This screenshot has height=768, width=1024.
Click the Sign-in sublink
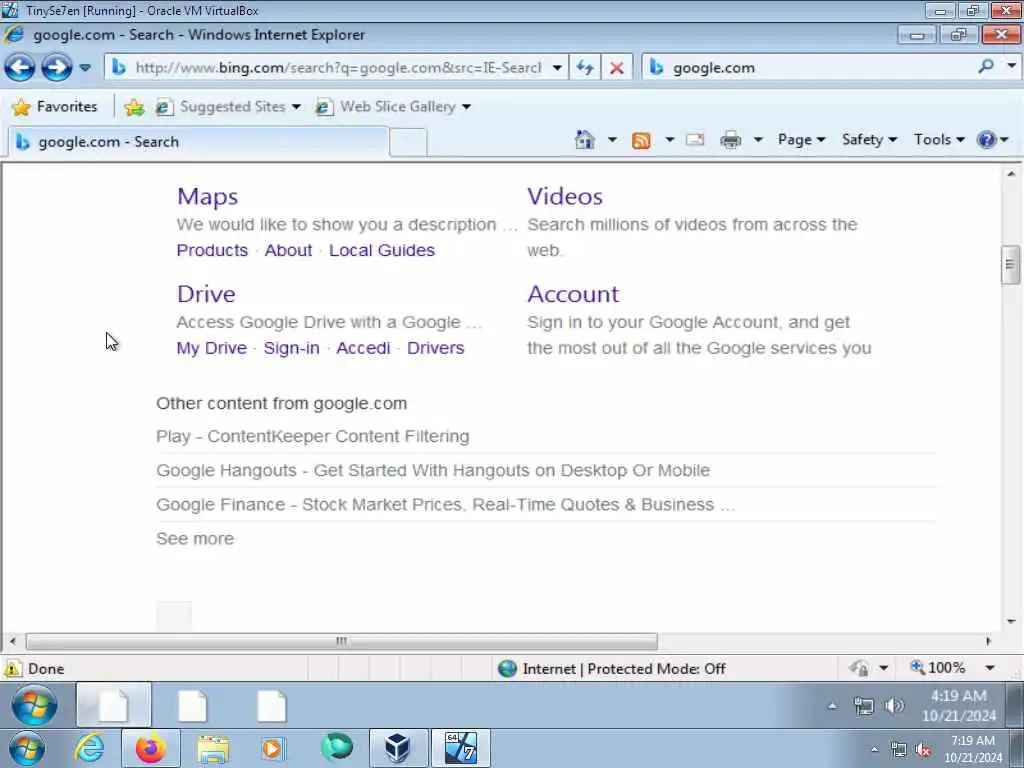(291, 348)
